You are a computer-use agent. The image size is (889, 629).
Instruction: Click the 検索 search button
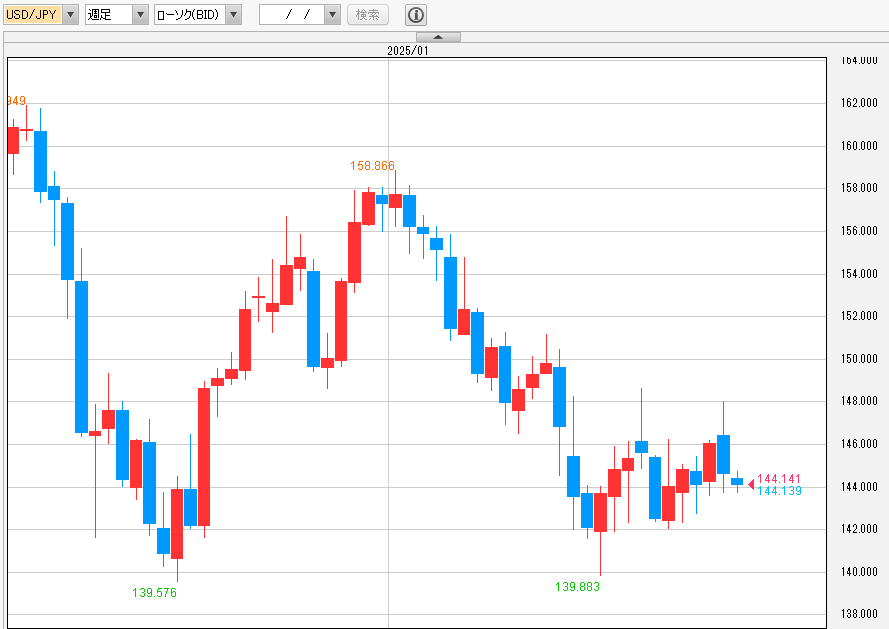click(x=367, y=15)
